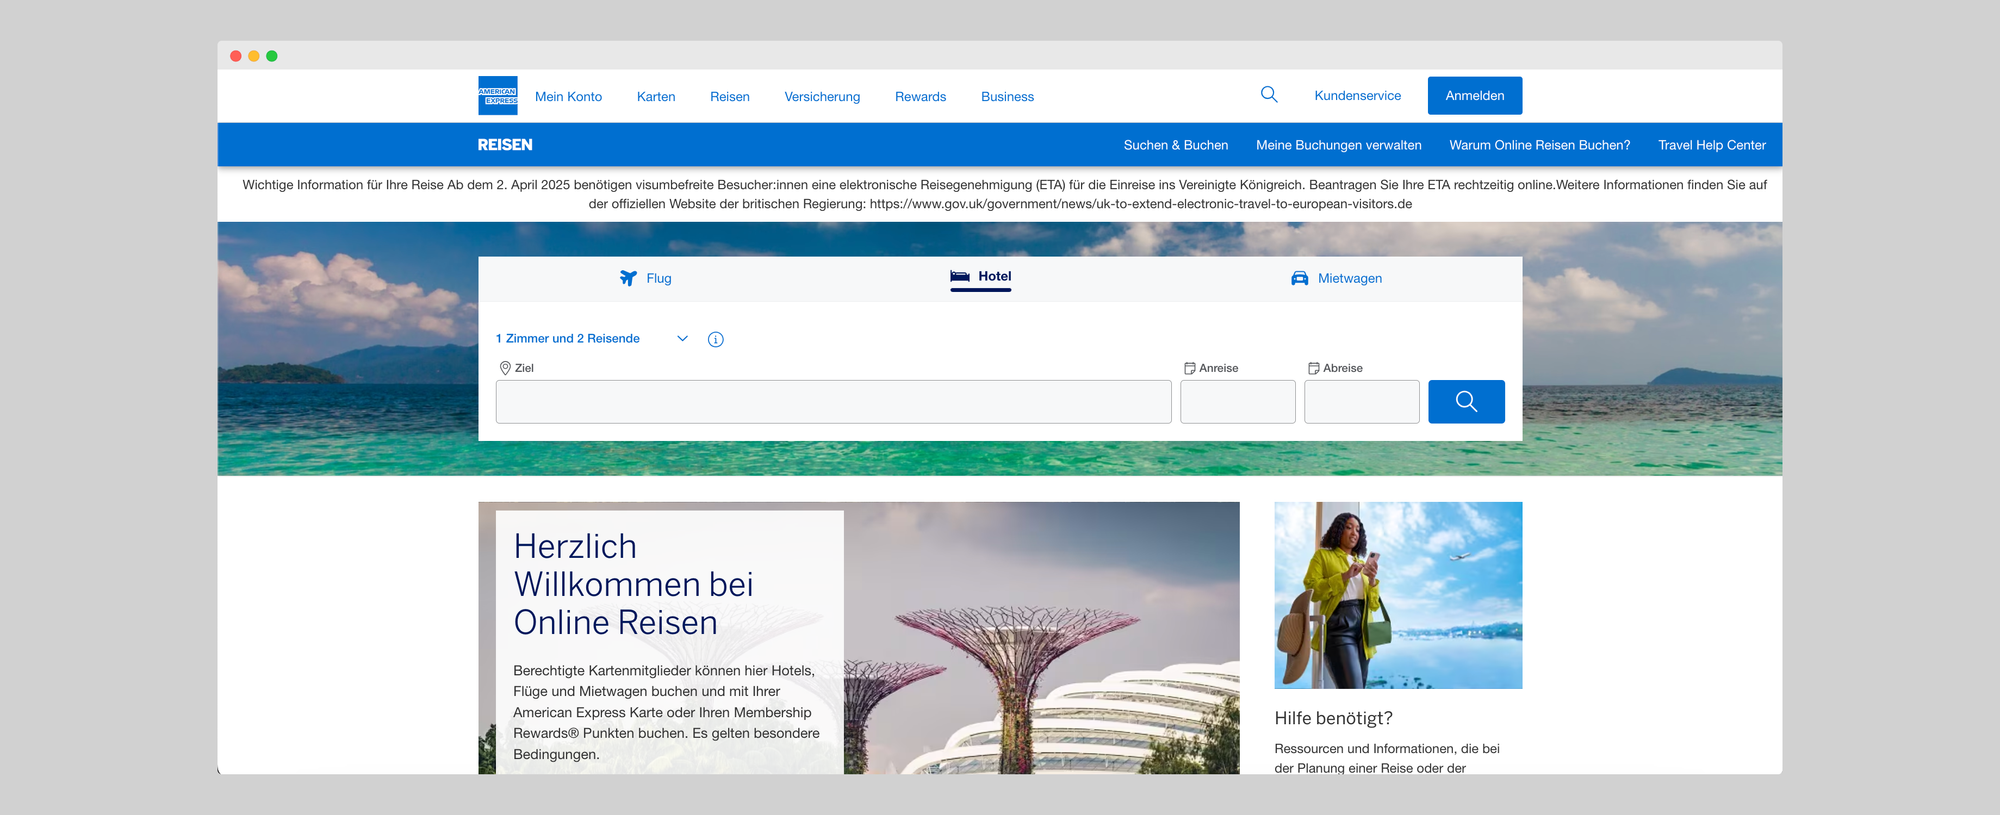2000x815 pixels.
Task: Click the bed icon on Hotel tab
Action: click(x=960, y=276)
